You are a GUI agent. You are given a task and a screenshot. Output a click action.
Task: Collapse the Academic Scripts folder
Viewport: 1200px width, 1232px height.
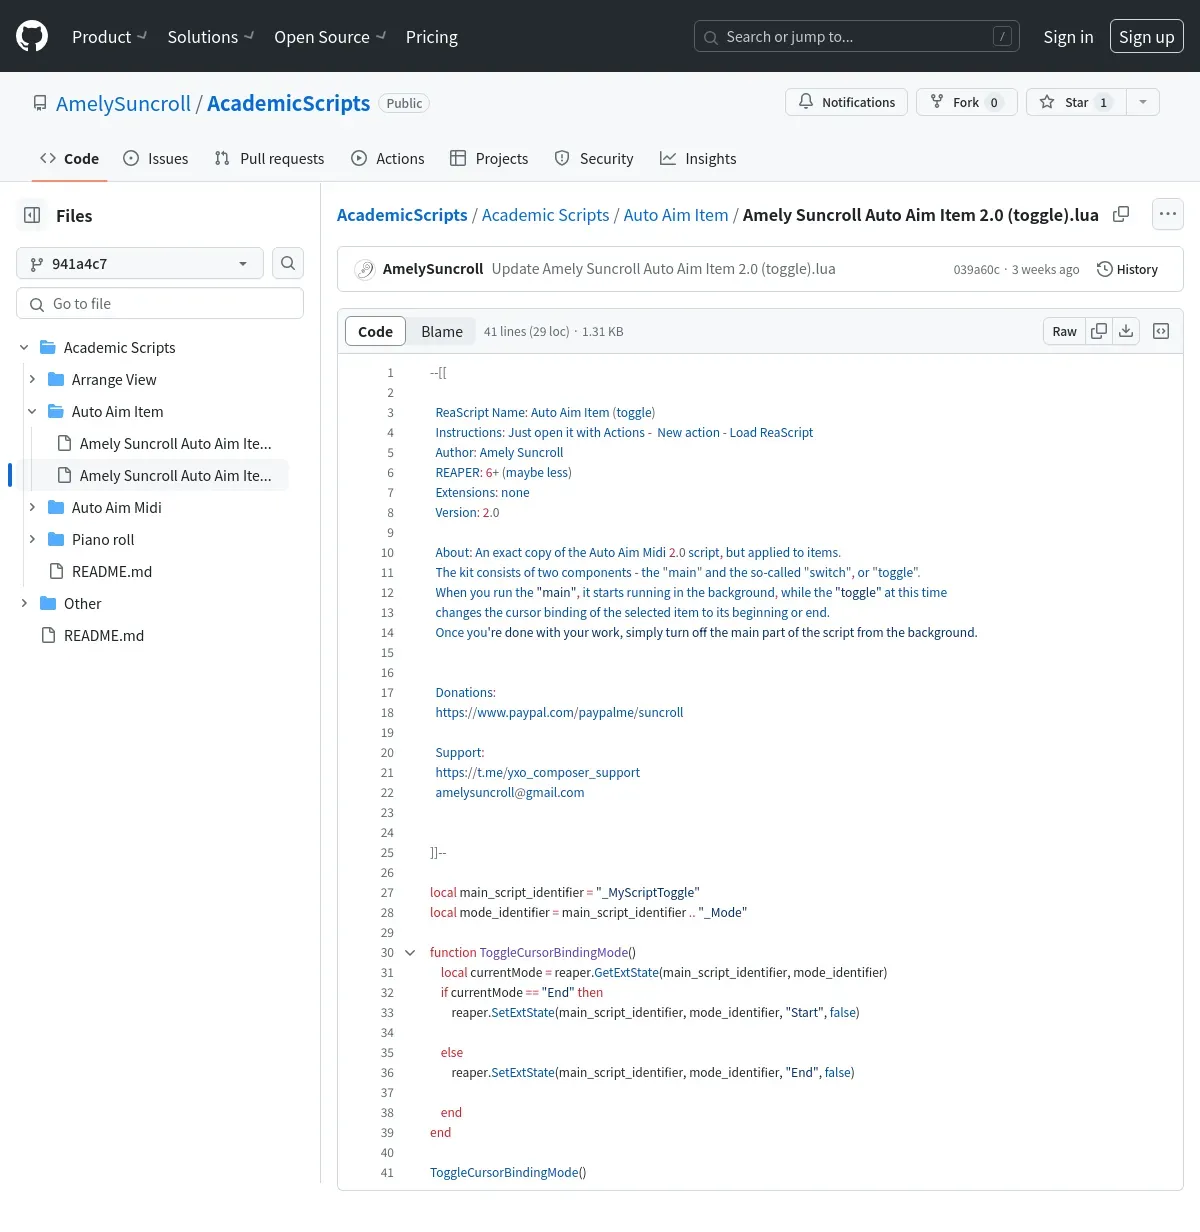point(24,347)
